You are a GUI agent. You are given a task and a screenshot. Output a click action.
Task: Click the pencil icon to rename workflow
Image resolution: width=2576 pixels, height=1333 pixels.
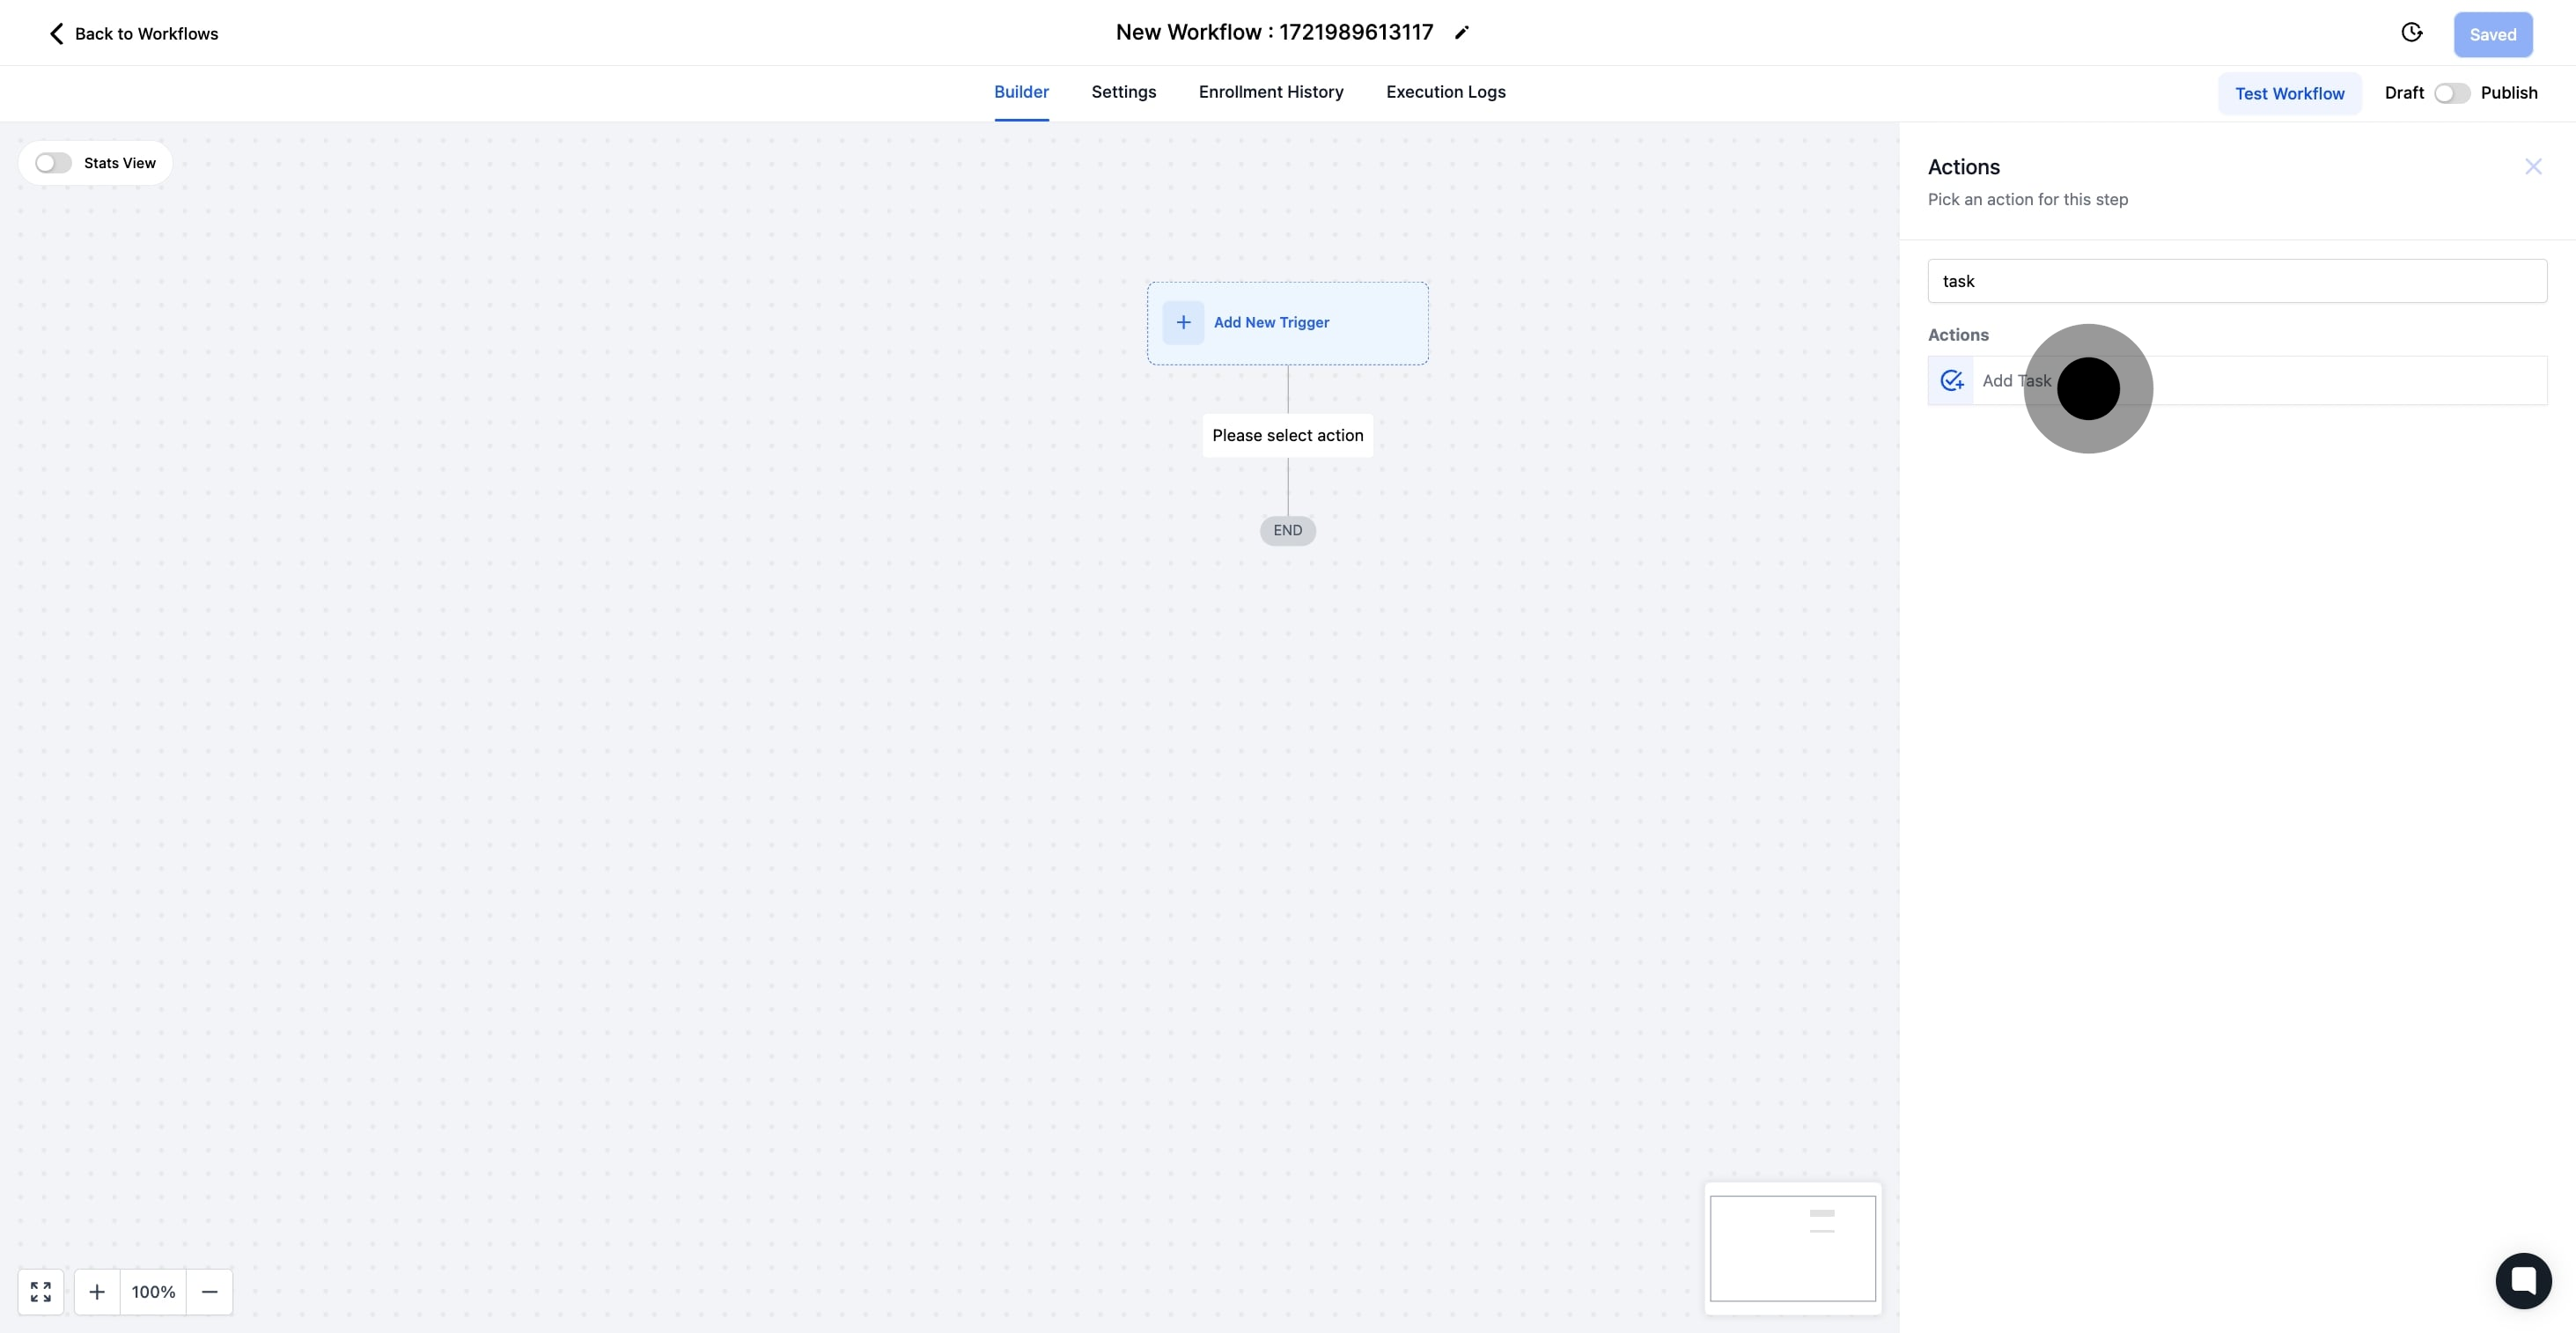[1461, 33]
